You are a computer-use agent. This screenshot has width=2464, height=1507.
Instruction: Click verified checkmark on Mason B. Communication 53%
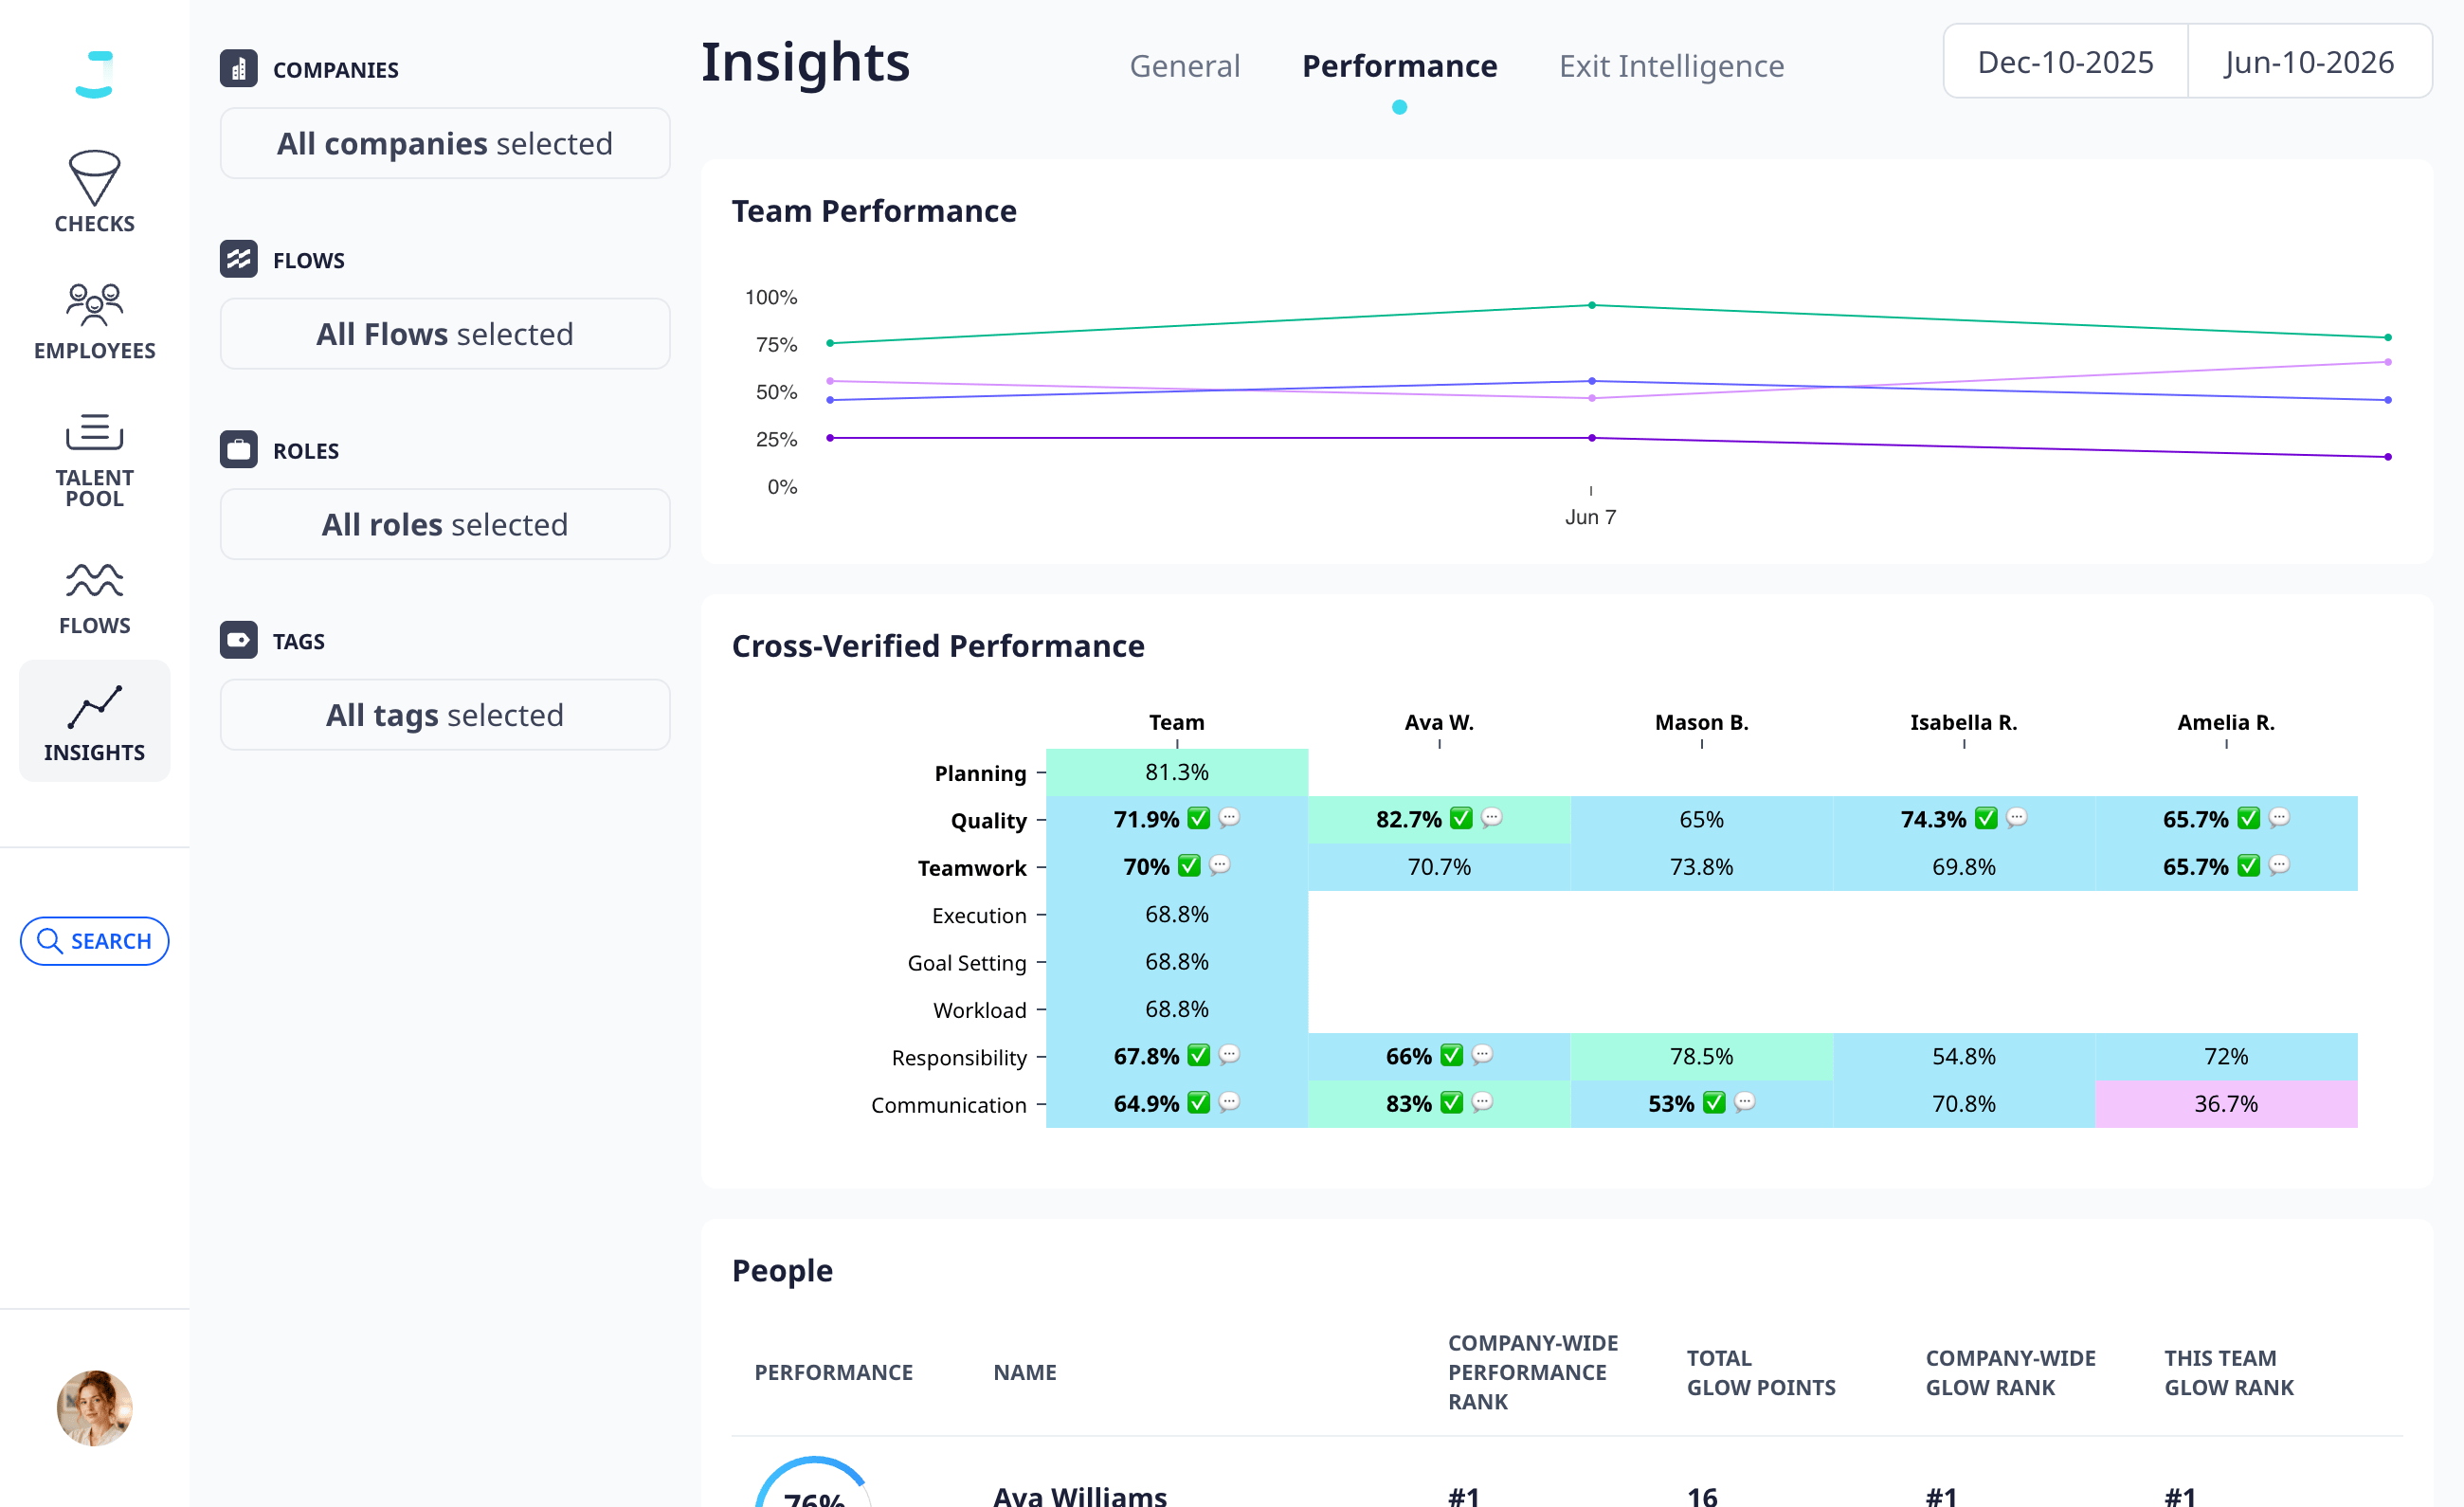tap(1714, 1103)
